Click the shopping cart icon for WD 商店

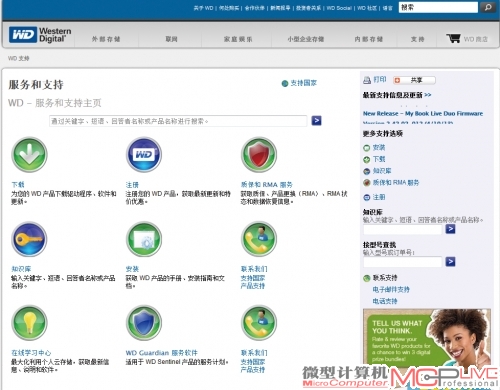click(x=453, y=38)
